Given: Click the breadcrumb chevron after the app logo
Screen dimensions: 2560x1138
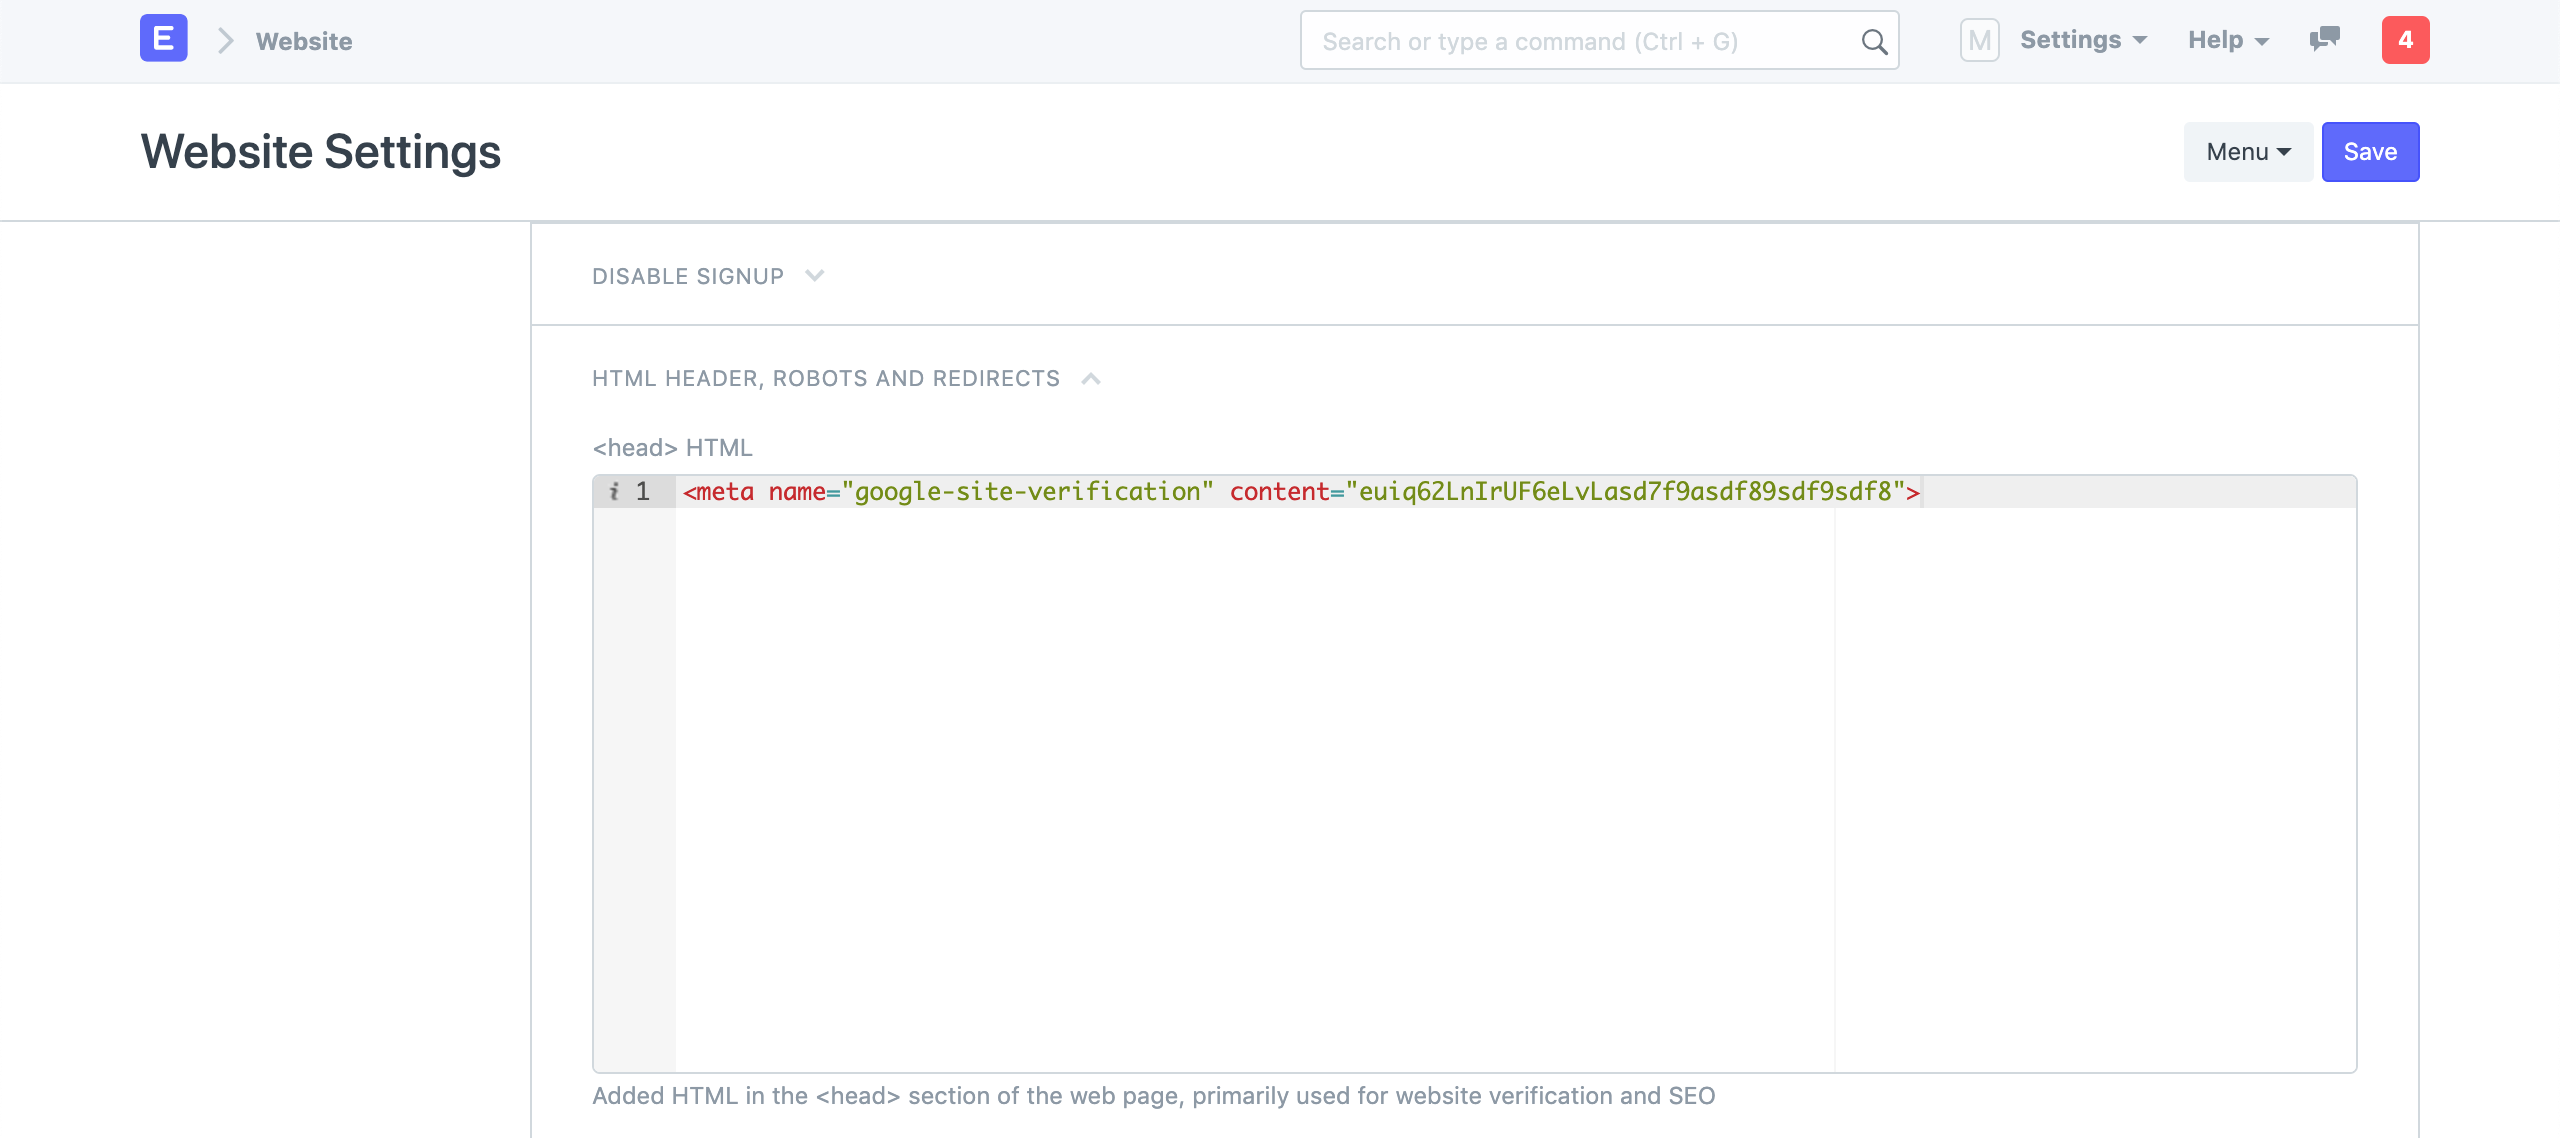Looking at the screenshot, I should (225, 40).
